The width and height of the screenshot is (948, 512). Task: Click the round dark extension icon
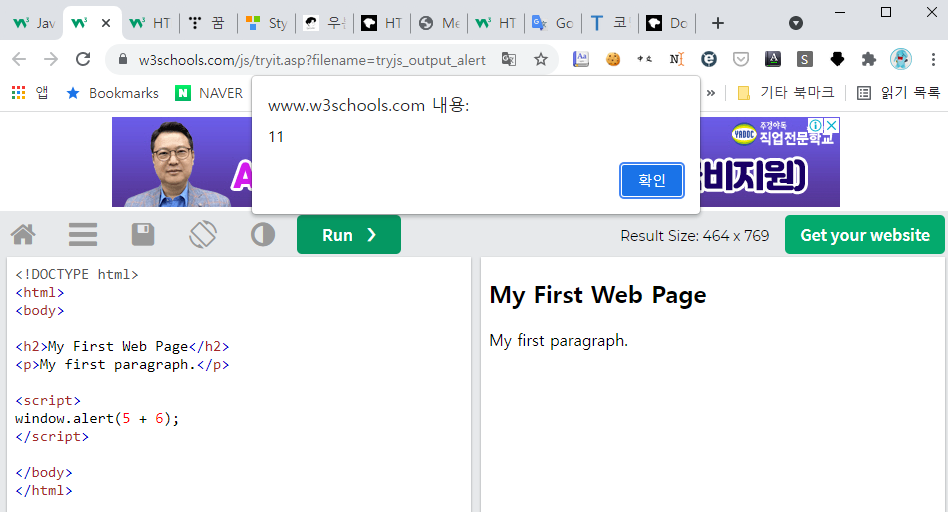709,59
